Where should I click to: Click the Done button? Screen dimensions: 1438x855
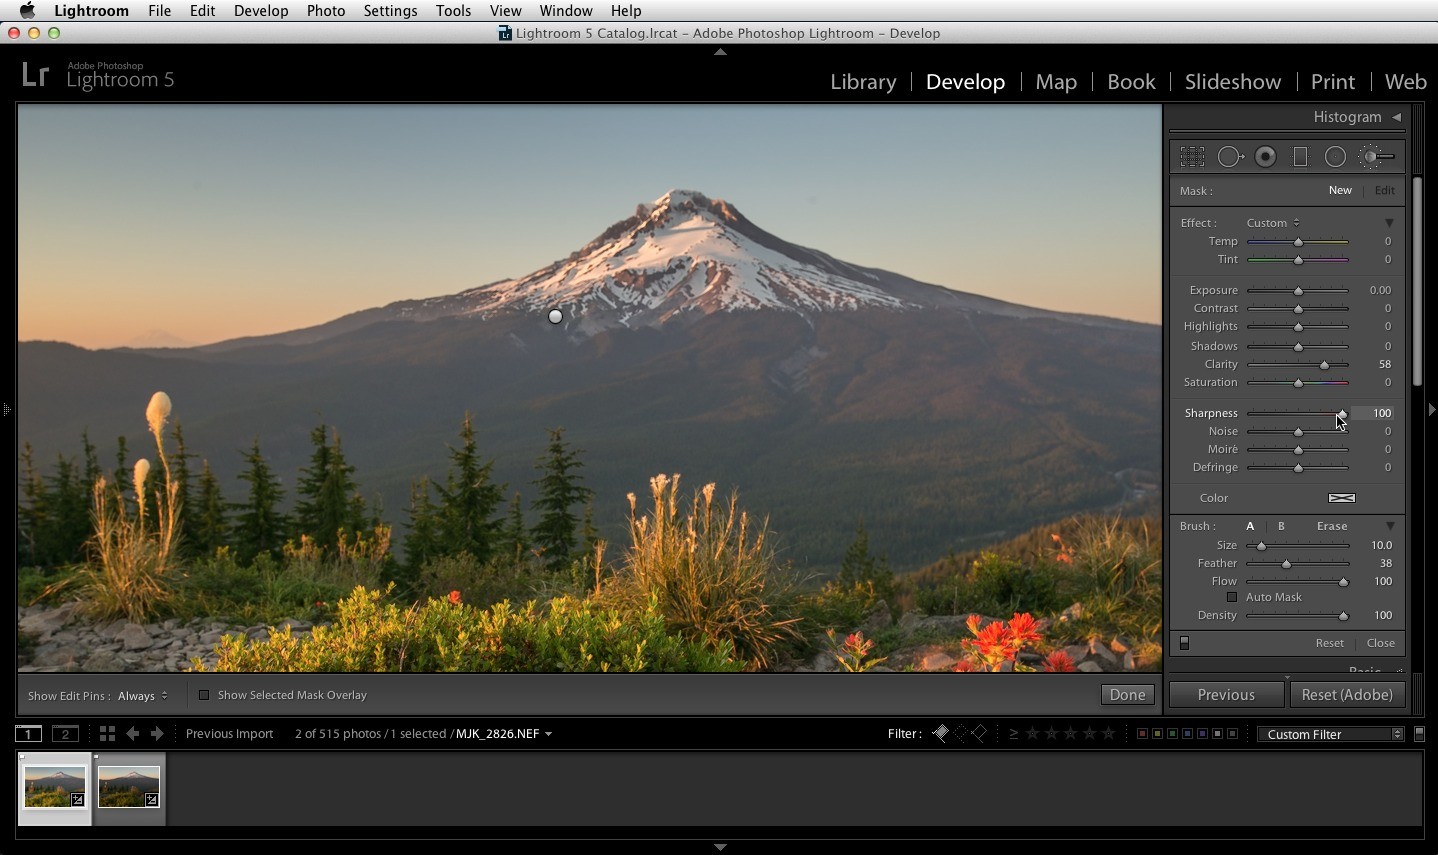1127,695
